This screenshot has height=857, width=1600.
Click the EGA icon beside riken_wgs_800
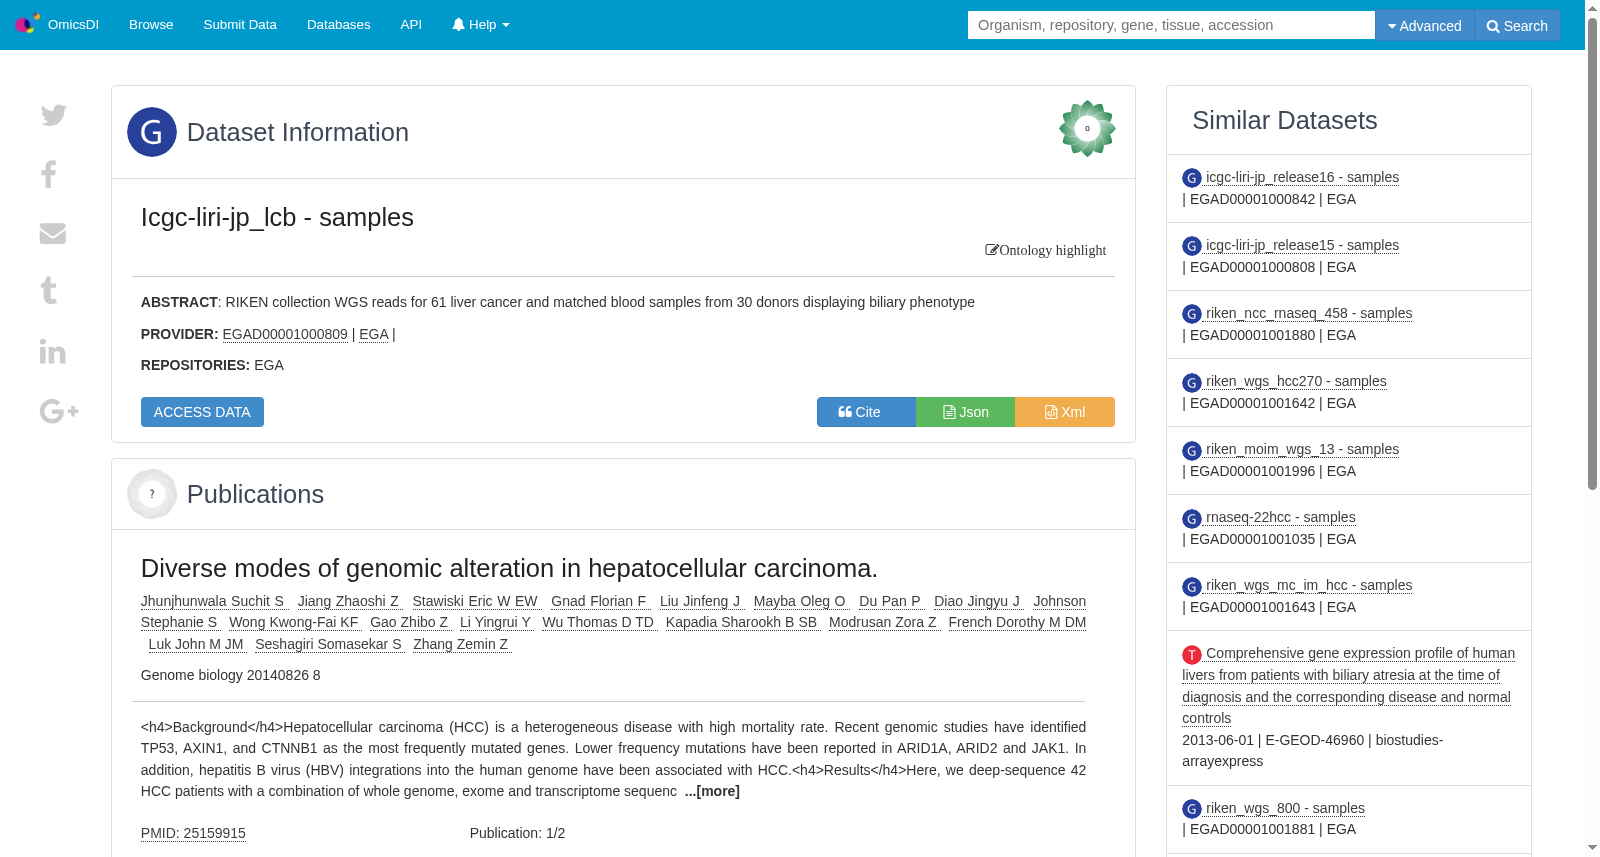coord(1192,809)
